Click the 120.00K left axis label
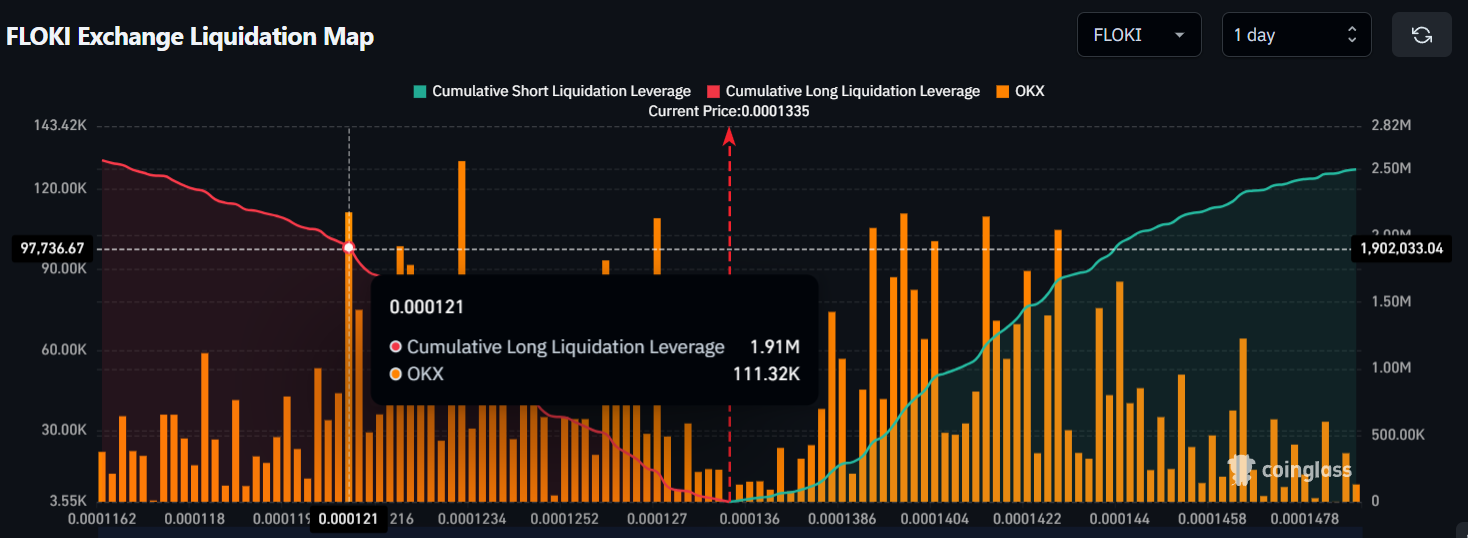This screenshot has width=1468, height=538. (60, 188)
